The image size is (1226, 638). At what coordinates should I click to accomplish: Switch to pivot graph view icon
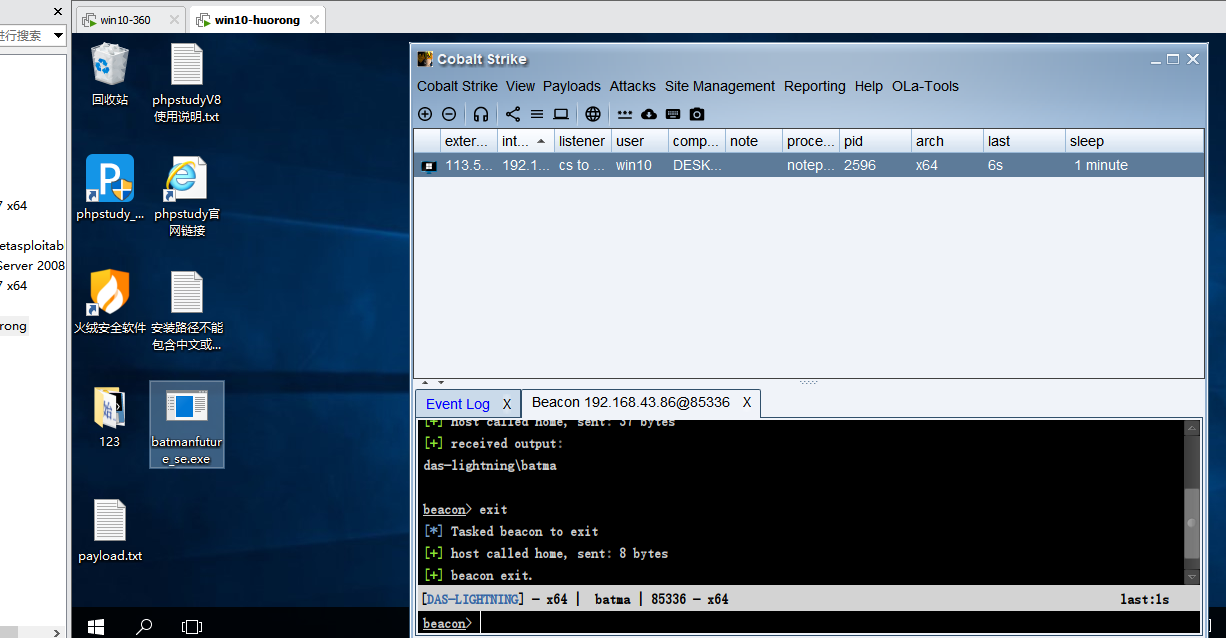point(513,114)
